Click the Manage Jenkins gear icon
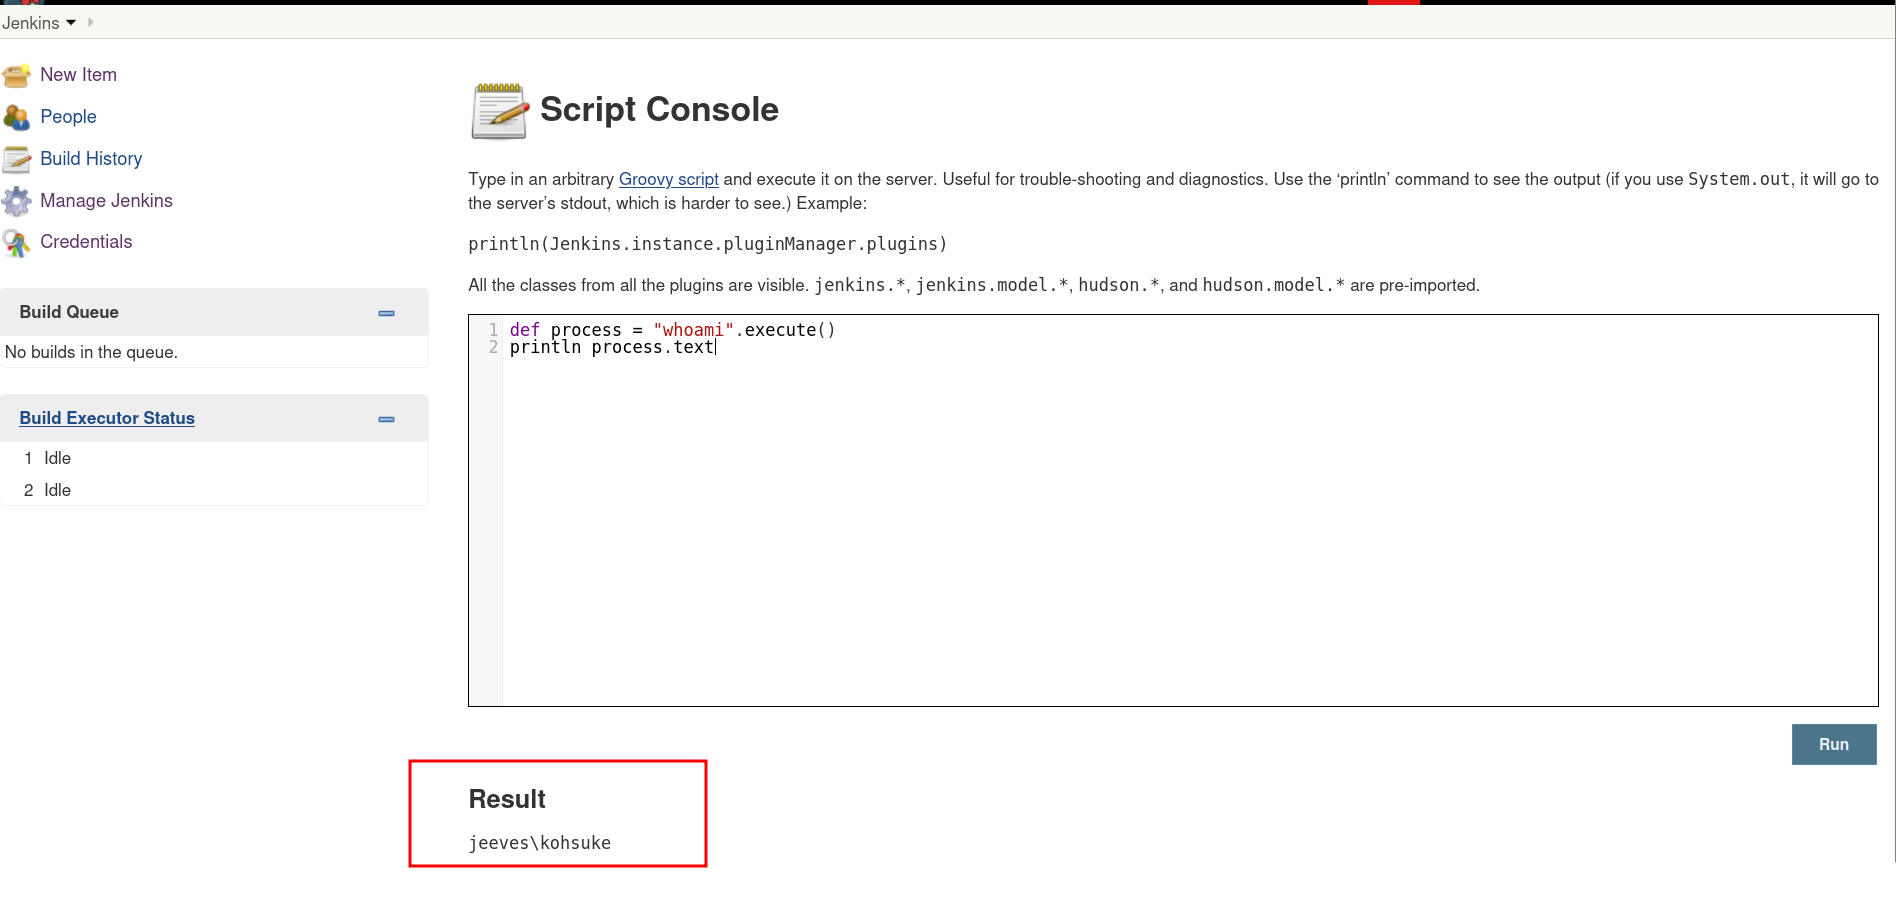 tap(16, 201)
